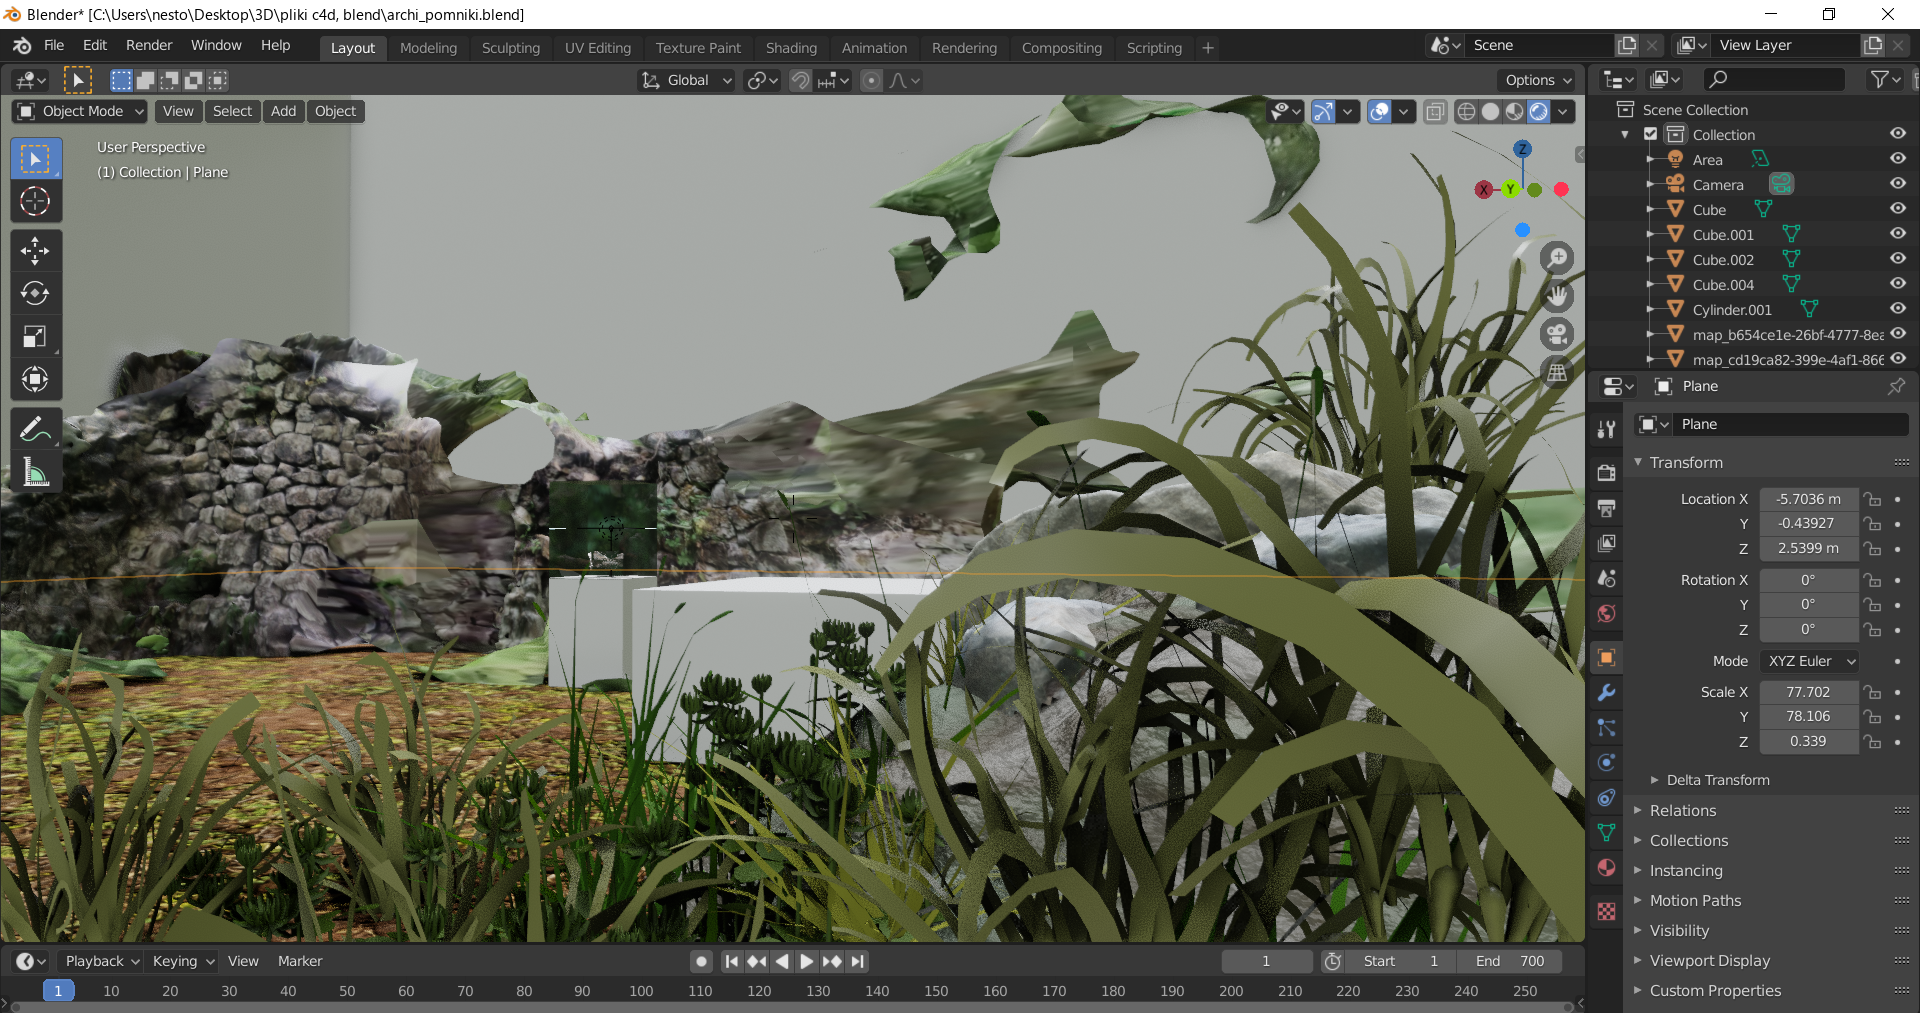Viewport: 1920px width, 1013px height.
Task: Select the Measure tool
Action: [x=35, y=472]
